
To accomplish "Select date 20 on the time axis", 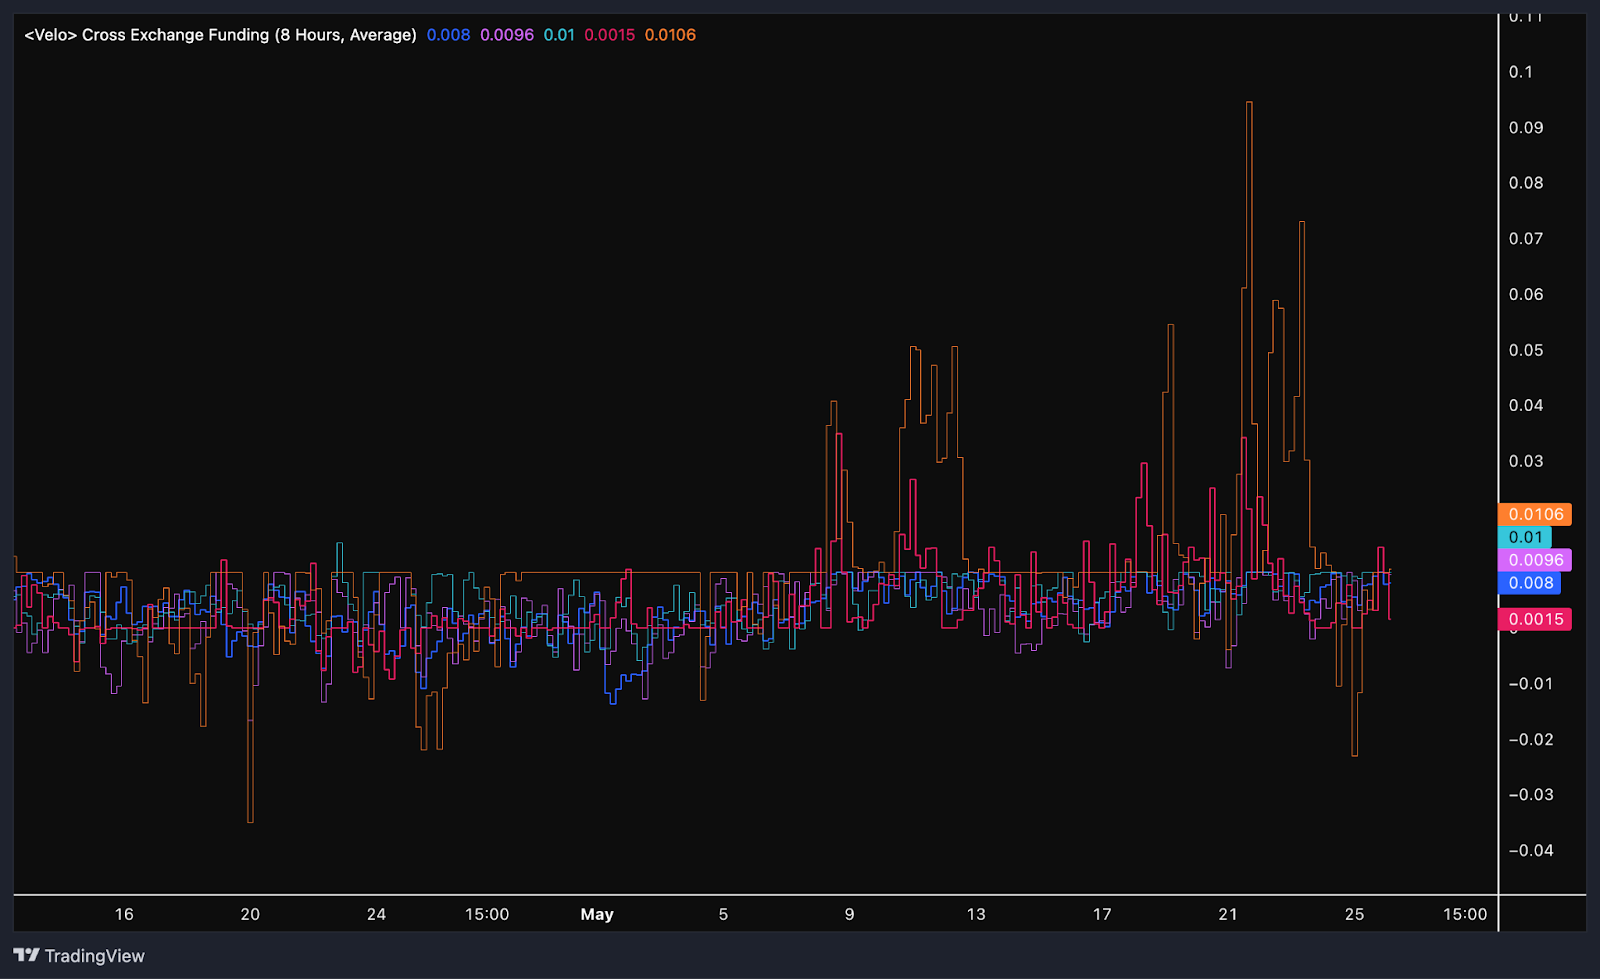I will coord(250,914).
